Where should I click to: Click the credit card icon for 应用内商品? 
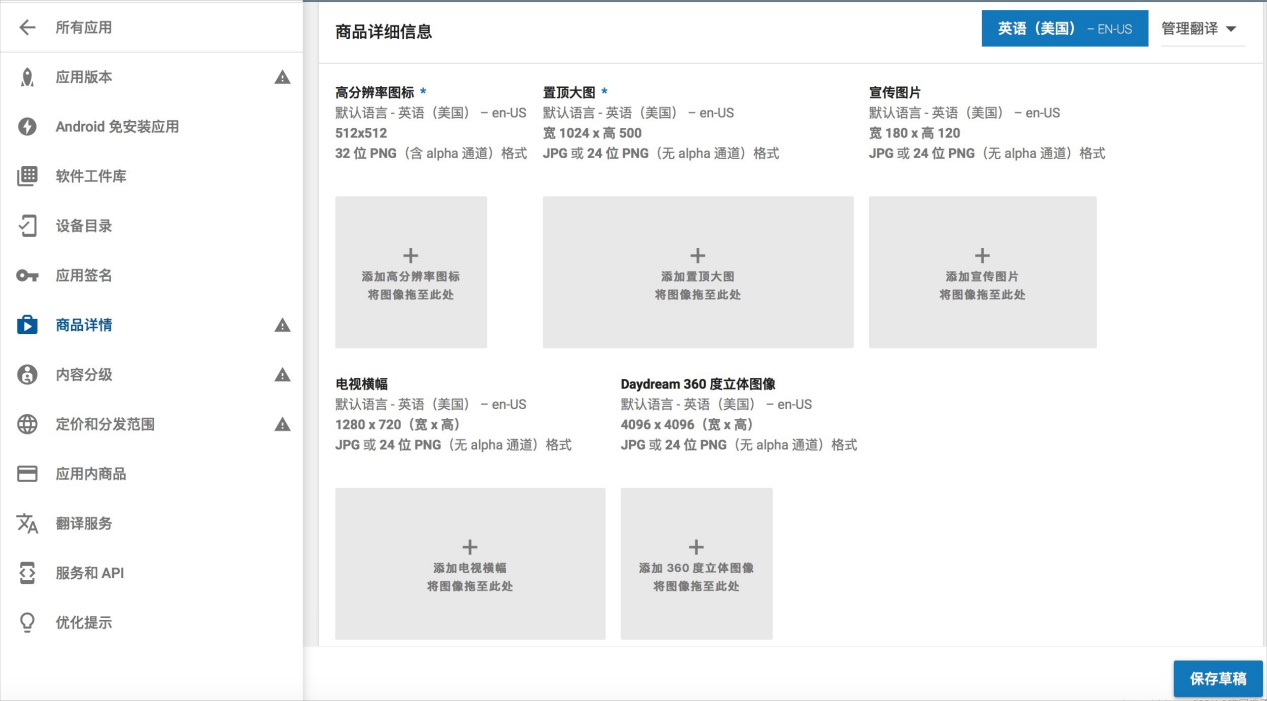pos(27,474)
